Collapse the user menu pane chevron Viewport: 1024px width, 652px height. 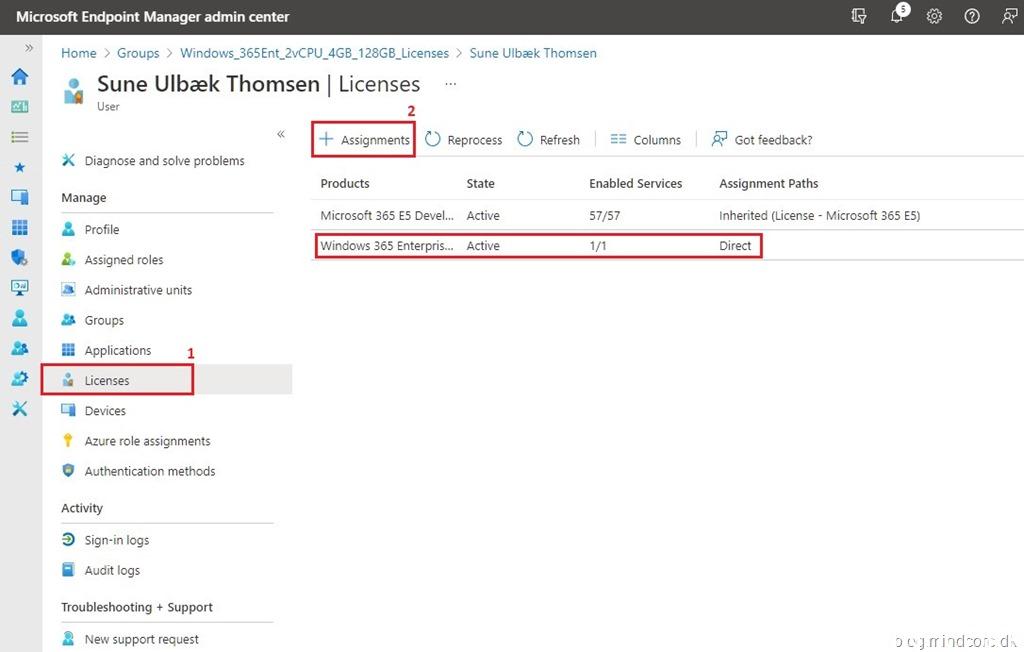click(x=281, y=134)
